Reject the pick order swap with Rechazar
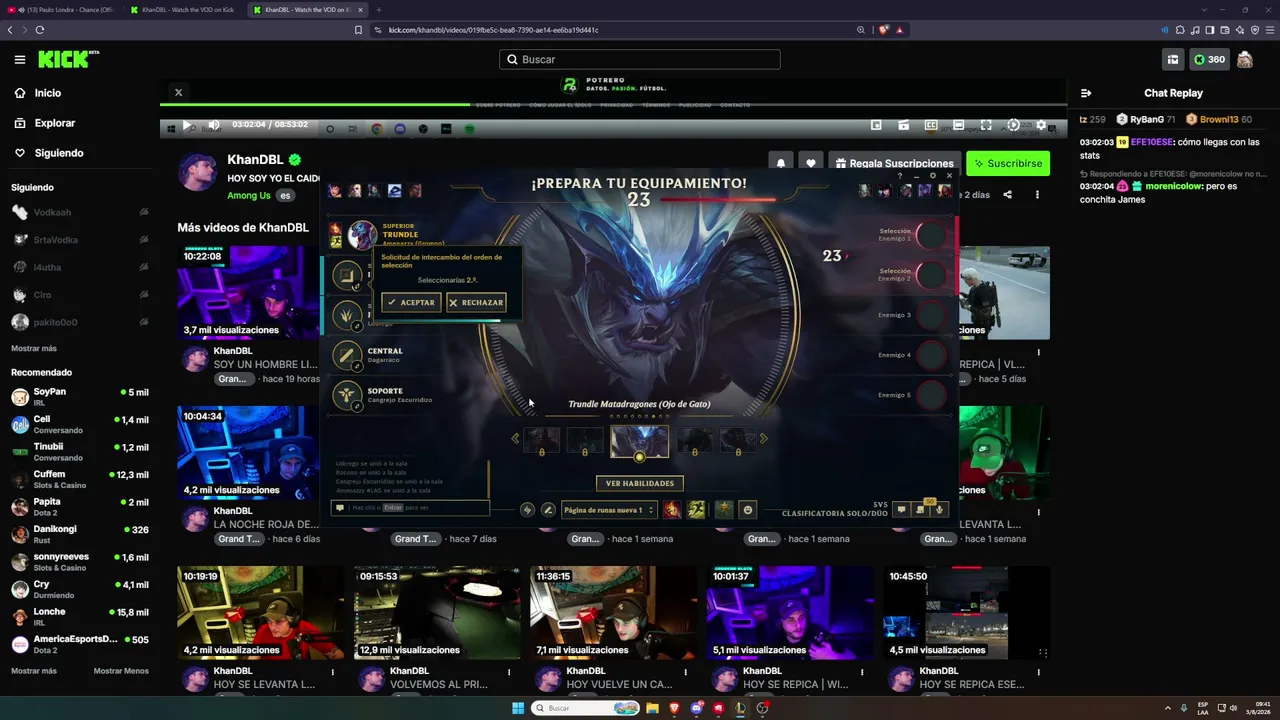The image size is (1280, 720). coord(476,302)
